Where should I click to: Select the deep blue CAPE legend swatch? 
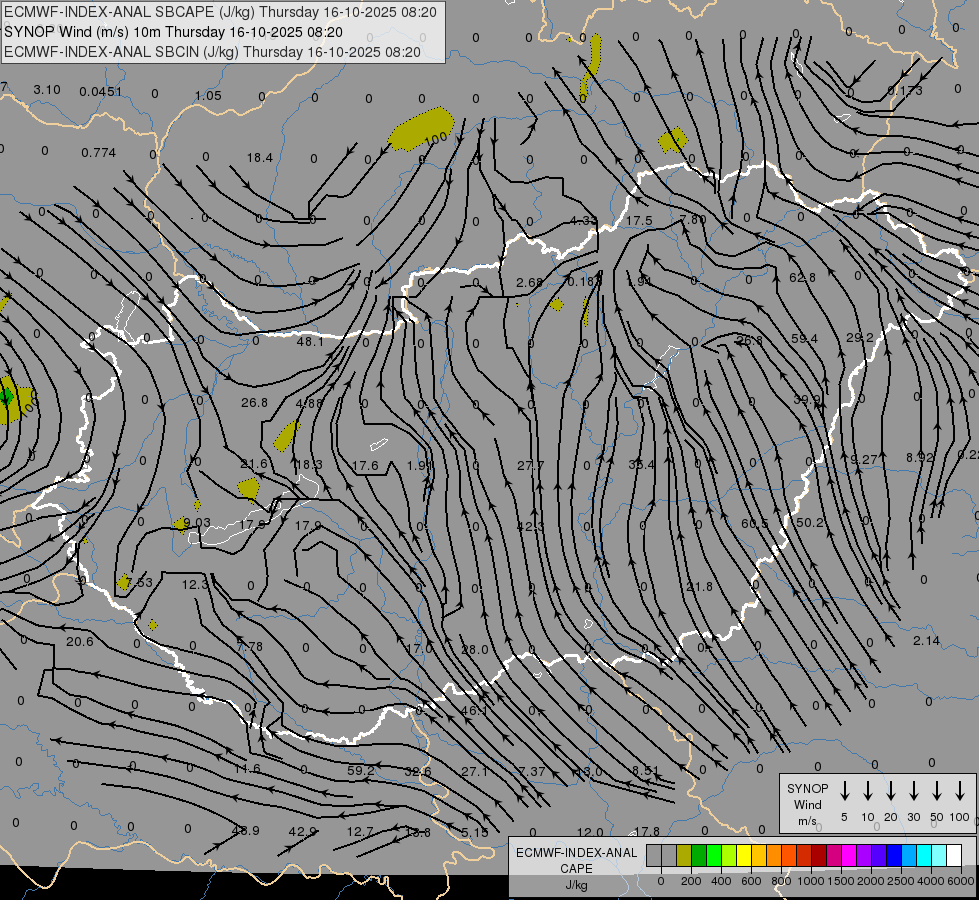(x=893, y=856)
